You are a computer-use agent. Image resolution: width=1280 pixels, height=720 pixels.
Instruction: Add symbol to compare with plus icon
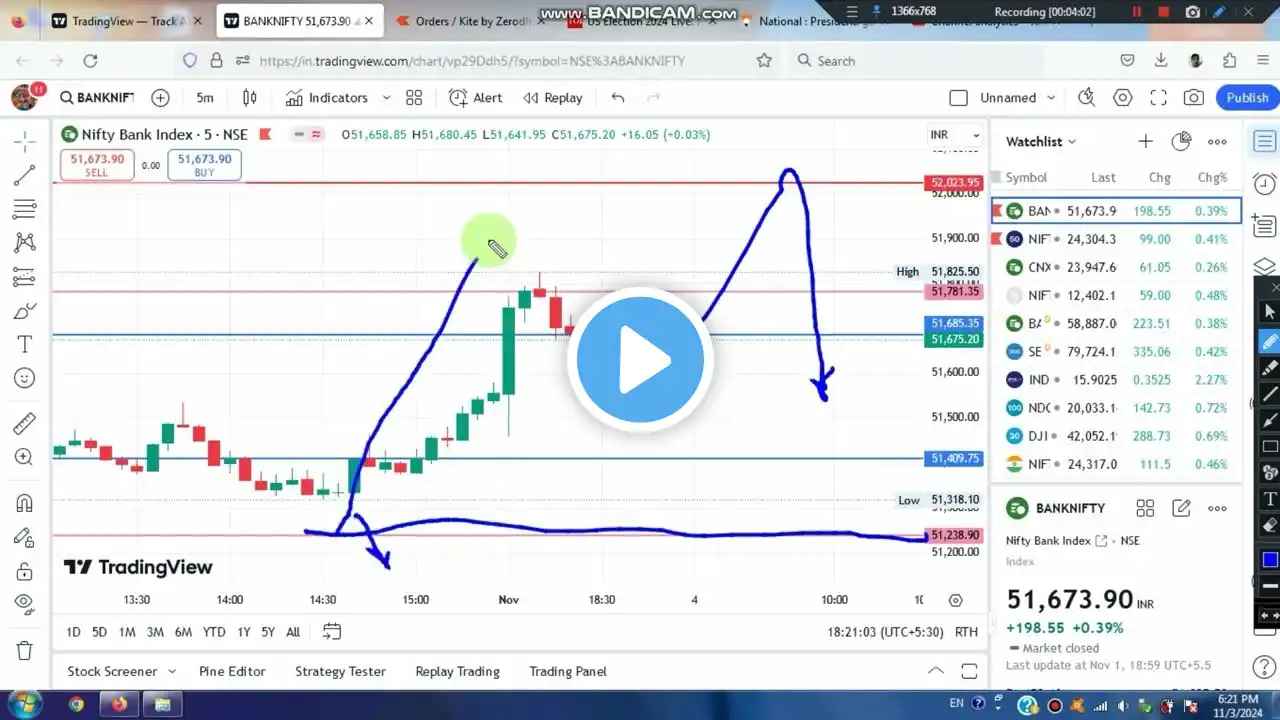click(x=160, y=97)
